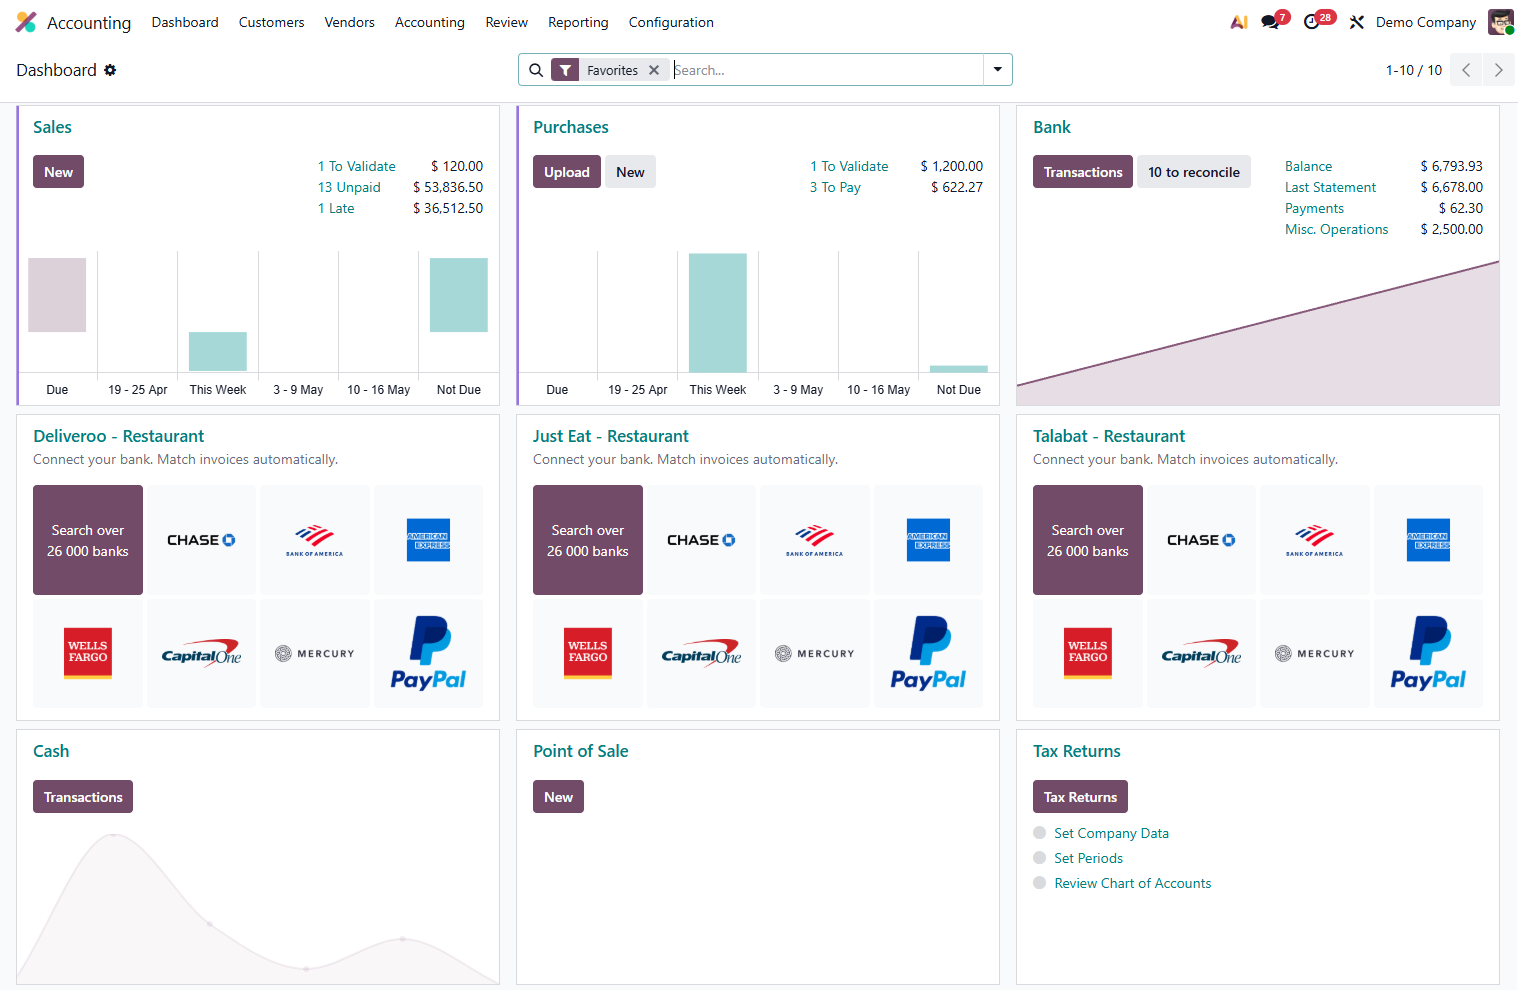Open the Dashboard menu
1518x990 pixels.
pyautogui.click(x=185, y=22)
